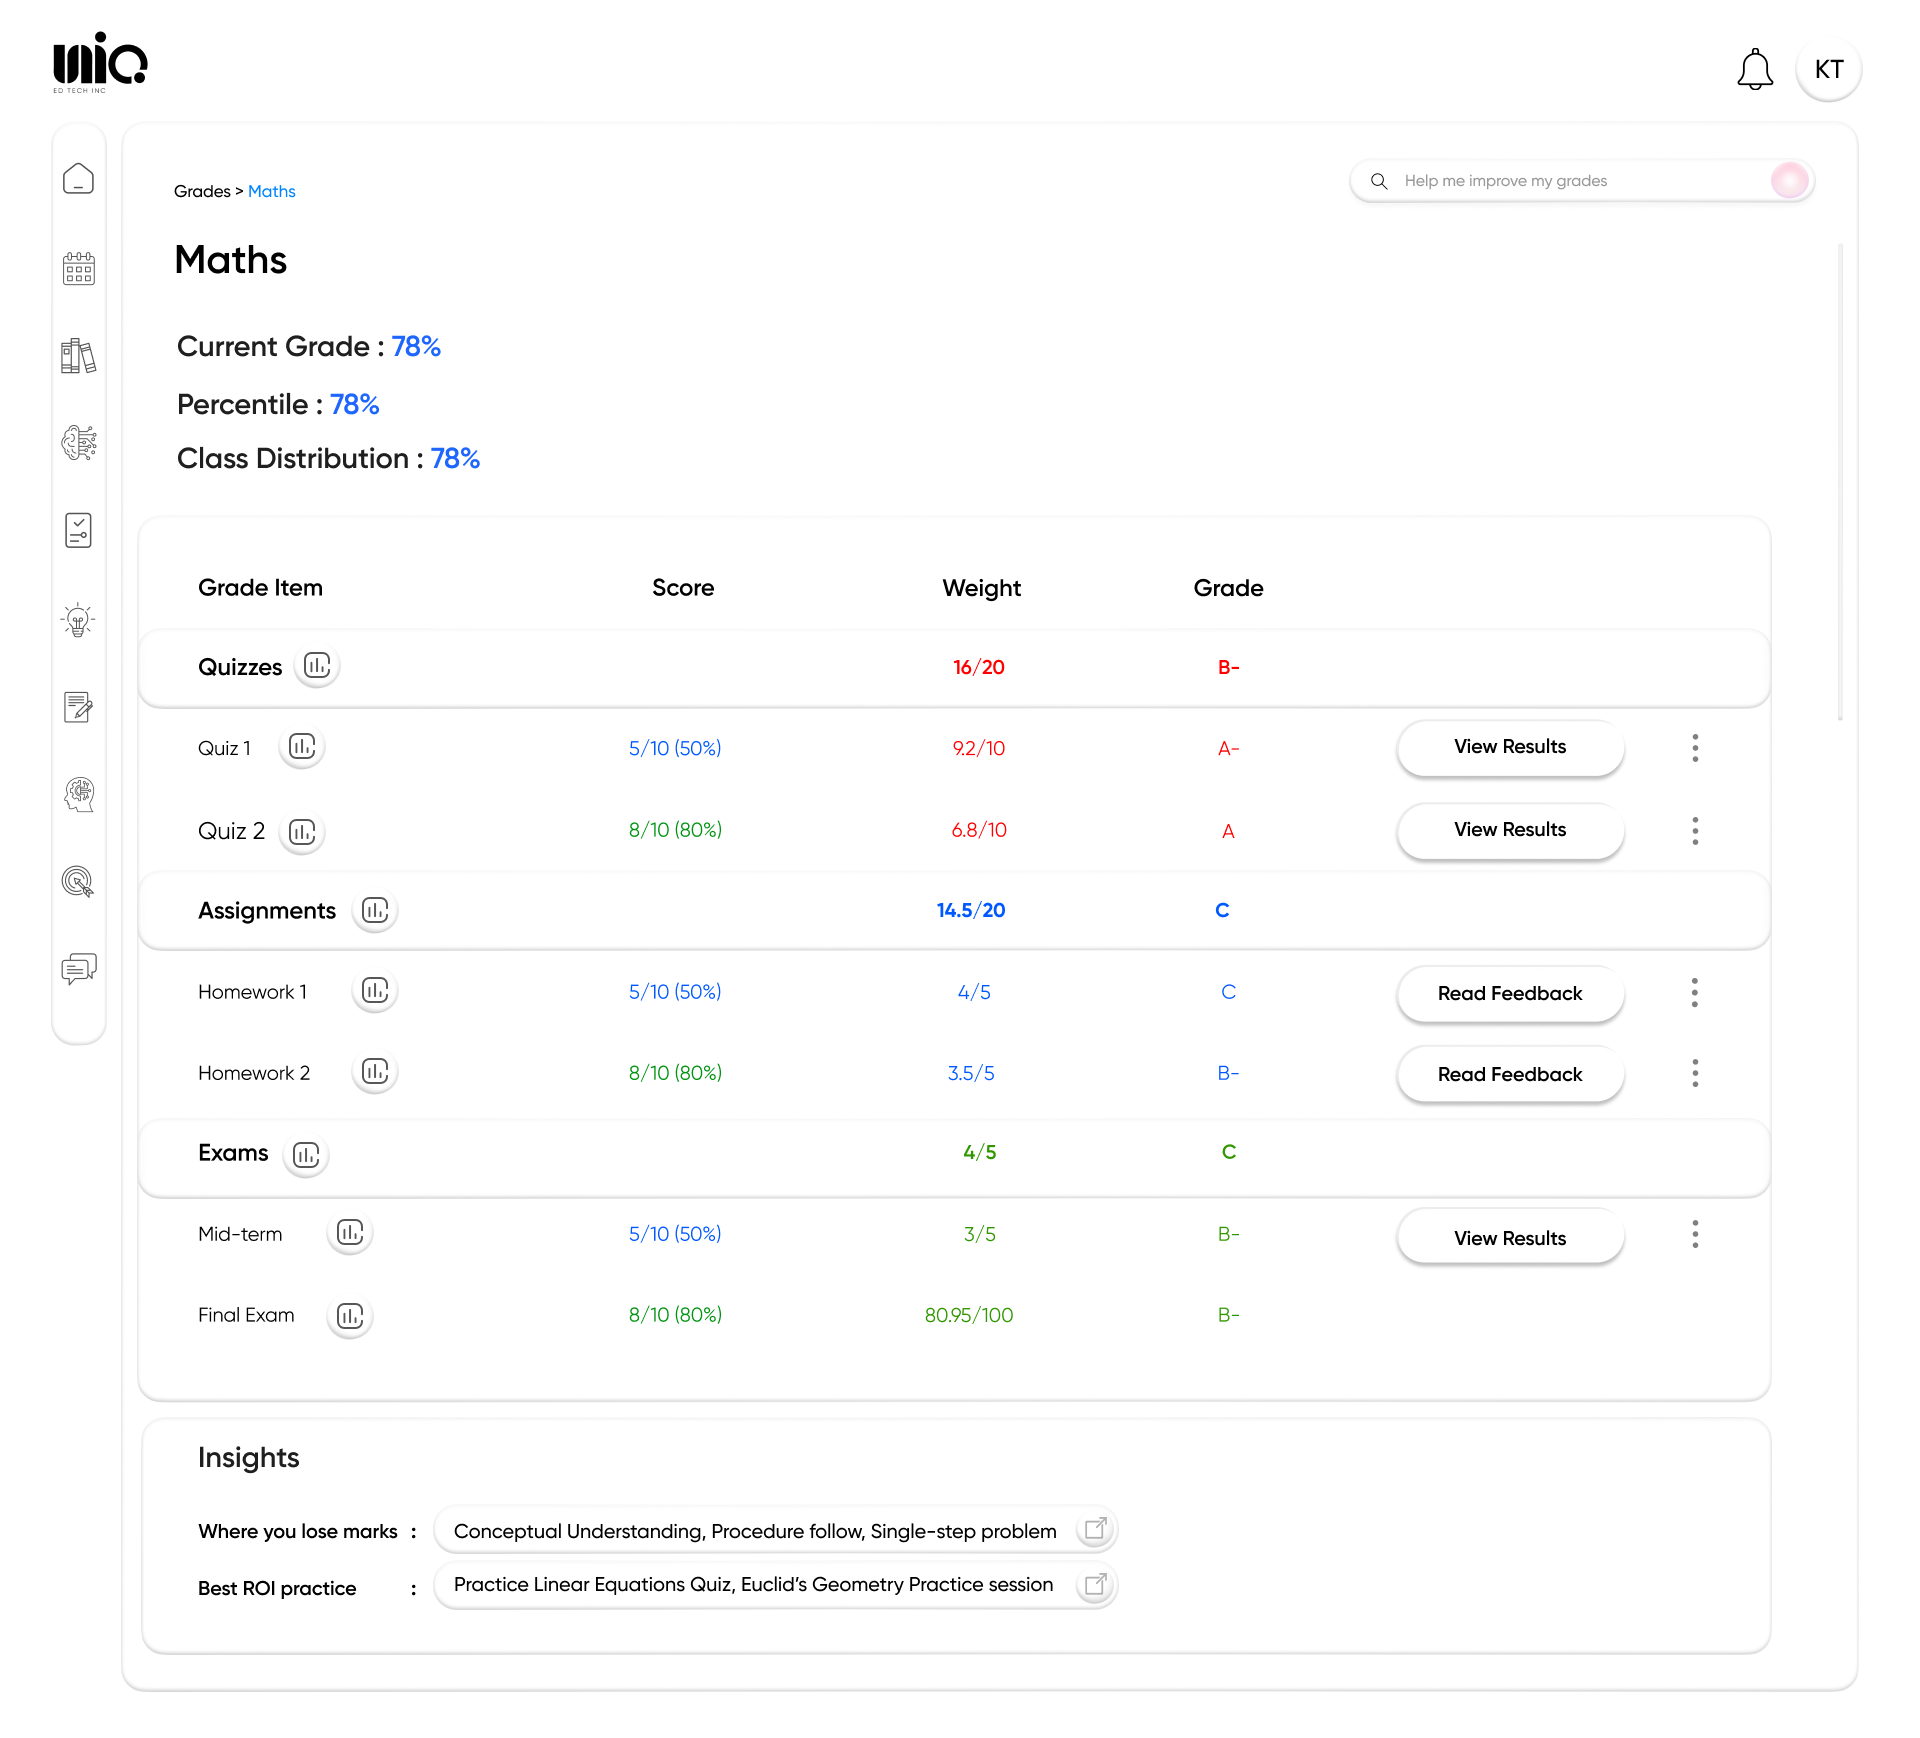Open Best ROI practice external link icon
The height and width of the screenshot is (1738, 1920).
tap(1096, 1584)
